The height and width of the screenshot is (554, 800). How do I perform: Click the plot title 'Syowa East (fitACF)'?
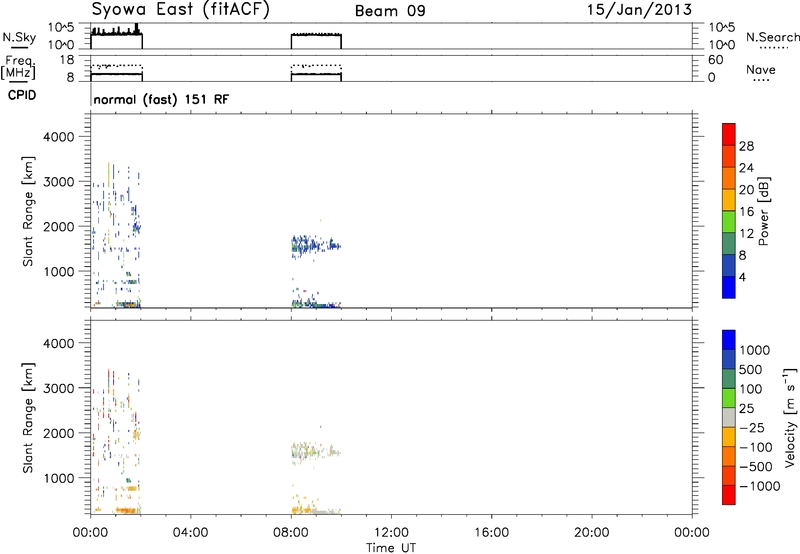(181, 10)
